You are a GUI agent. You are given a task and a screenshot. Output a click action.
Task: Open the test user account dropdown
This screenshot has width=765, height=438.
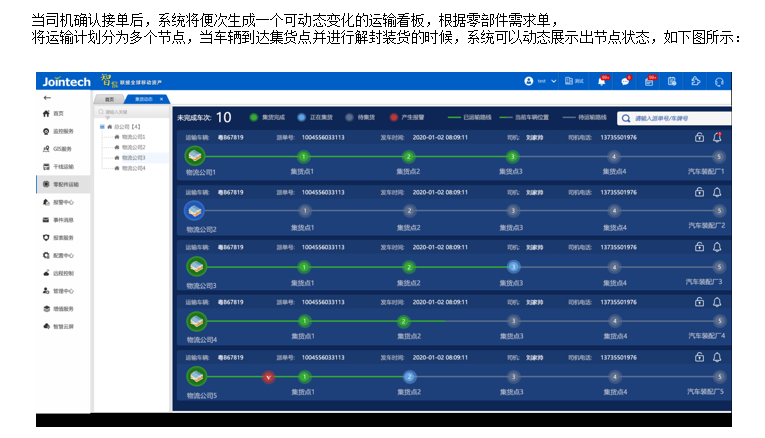coord(541,81)
